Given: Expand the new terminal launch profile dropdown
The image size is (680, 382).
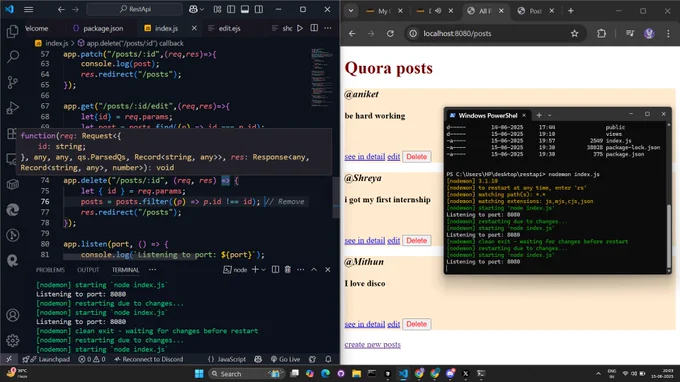Looking at the screenshot, I should (263, 270).
